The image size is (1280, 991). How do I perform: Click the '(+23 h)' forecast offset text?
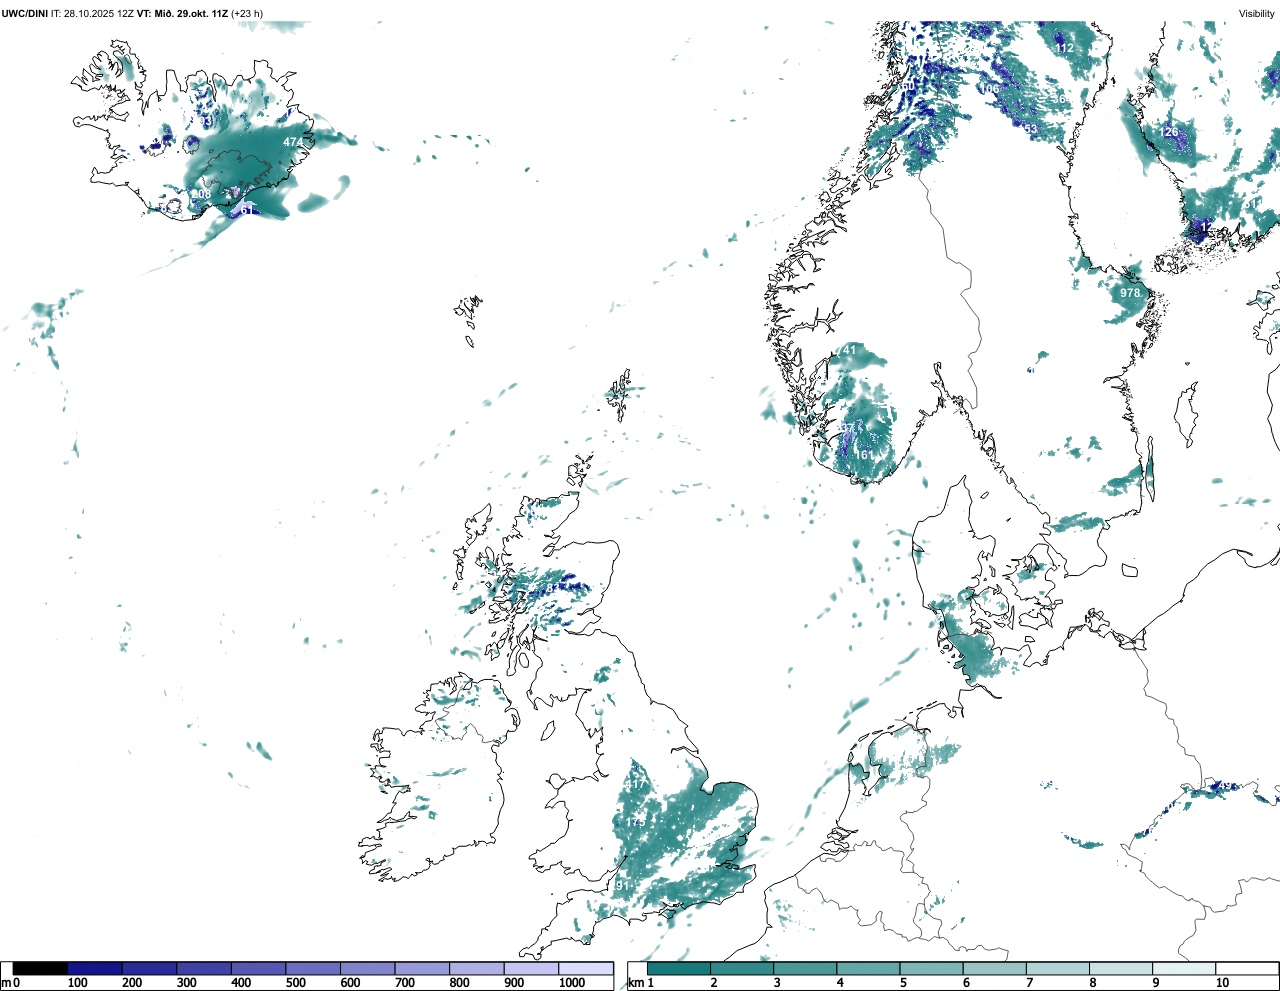247,13
